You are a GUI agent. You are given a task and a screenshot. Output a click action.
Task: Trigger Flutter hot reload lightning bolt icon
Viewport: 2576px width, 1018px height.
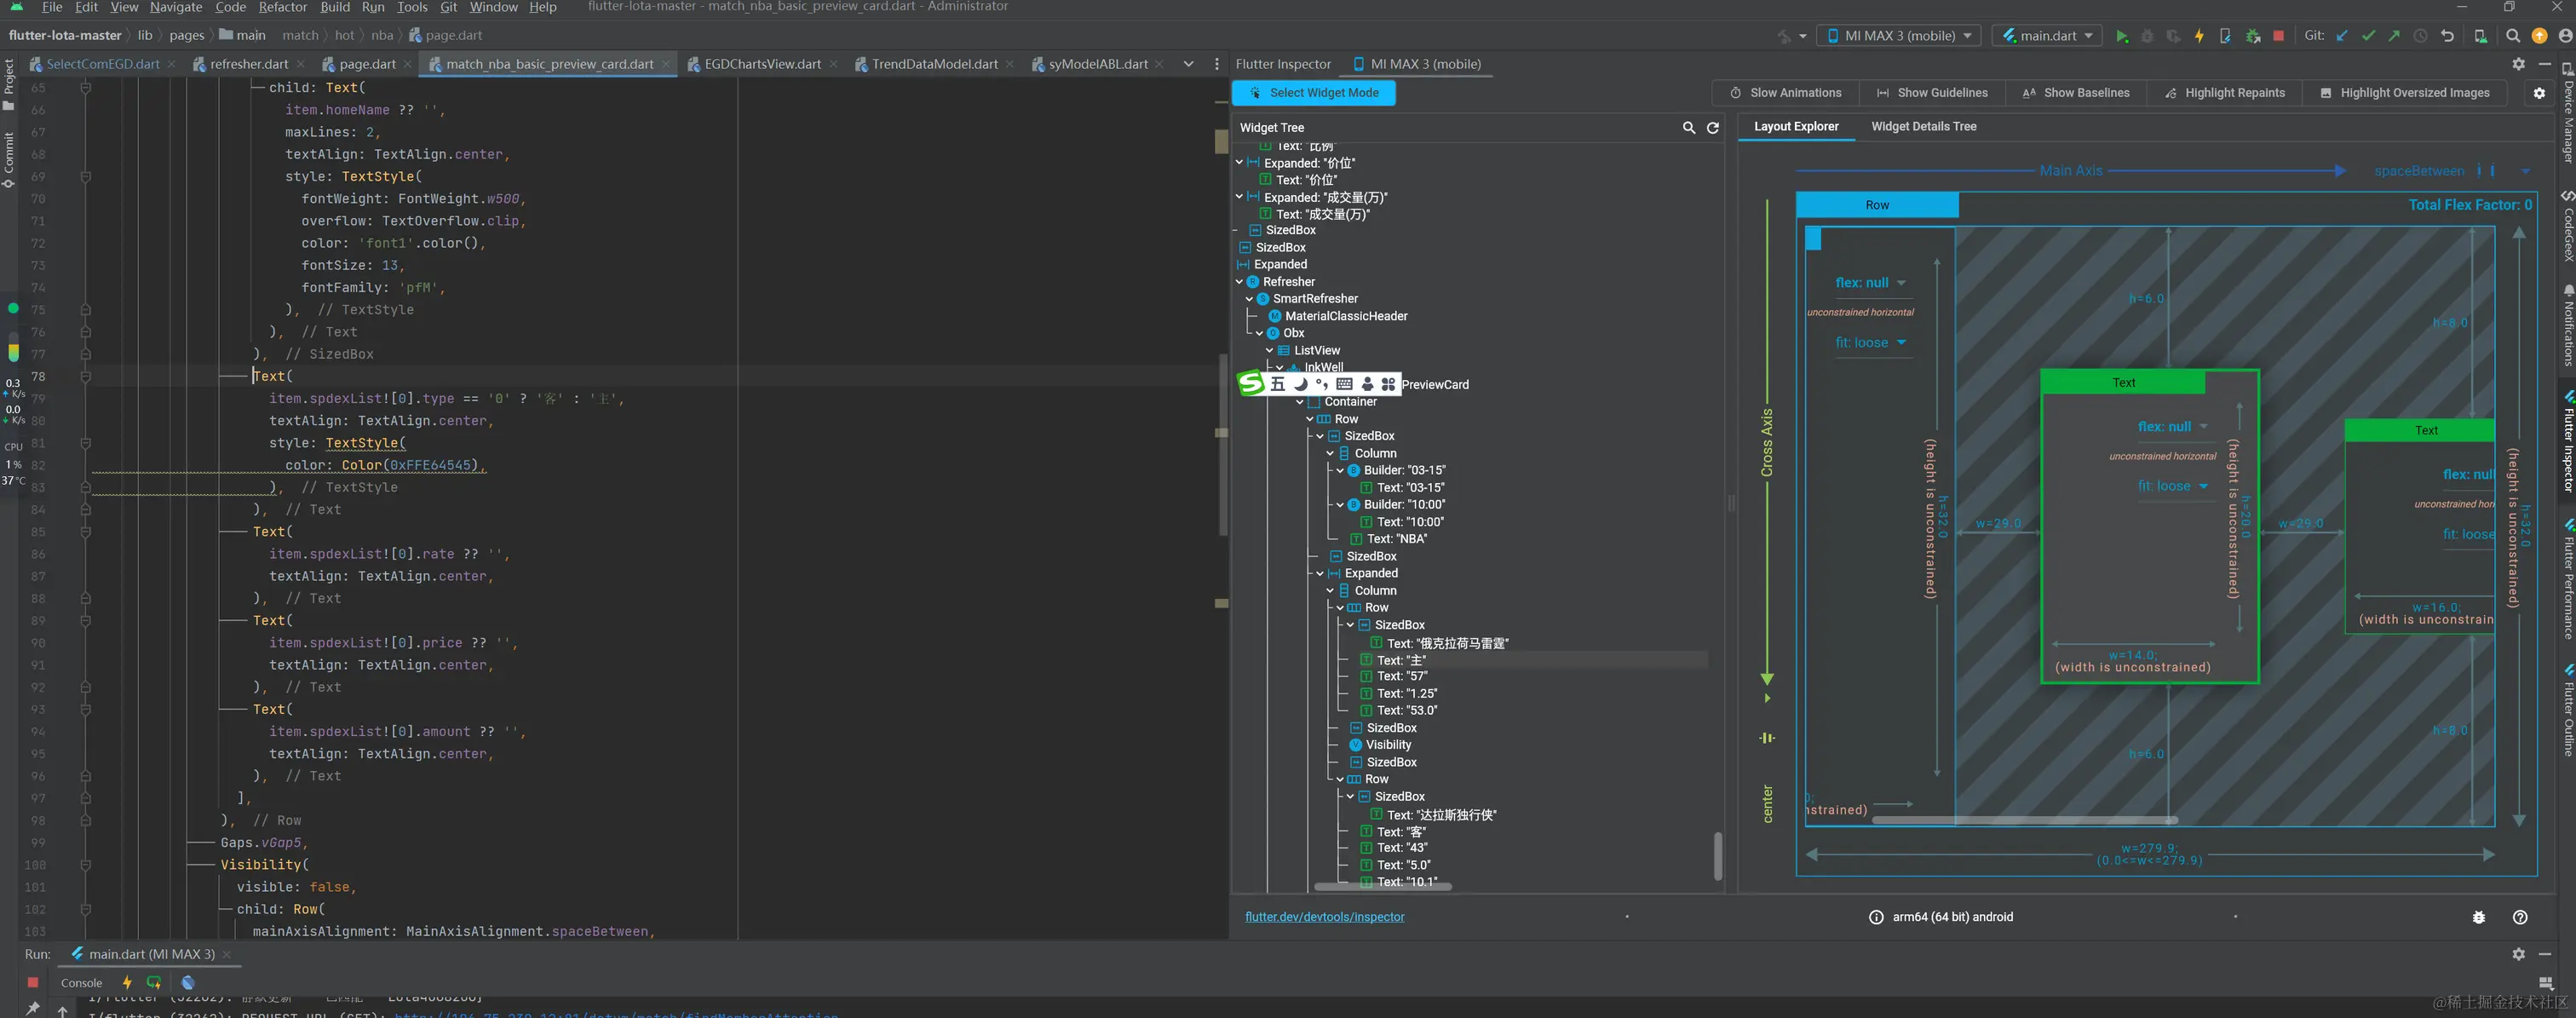click(x=2199, y=36)
